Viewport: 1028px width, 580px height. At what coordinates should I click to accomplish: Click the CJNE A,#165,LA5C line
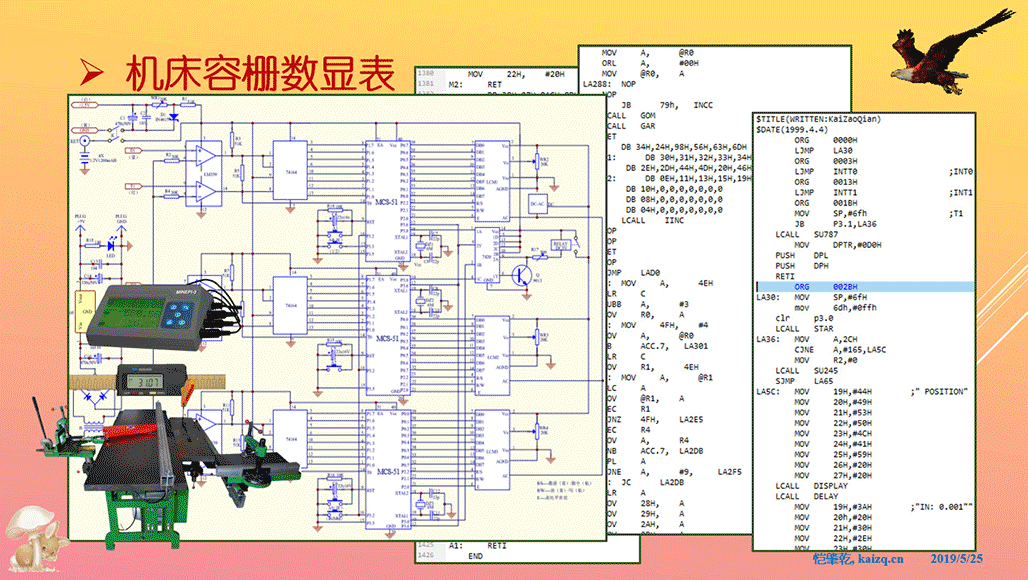point(840,350)
